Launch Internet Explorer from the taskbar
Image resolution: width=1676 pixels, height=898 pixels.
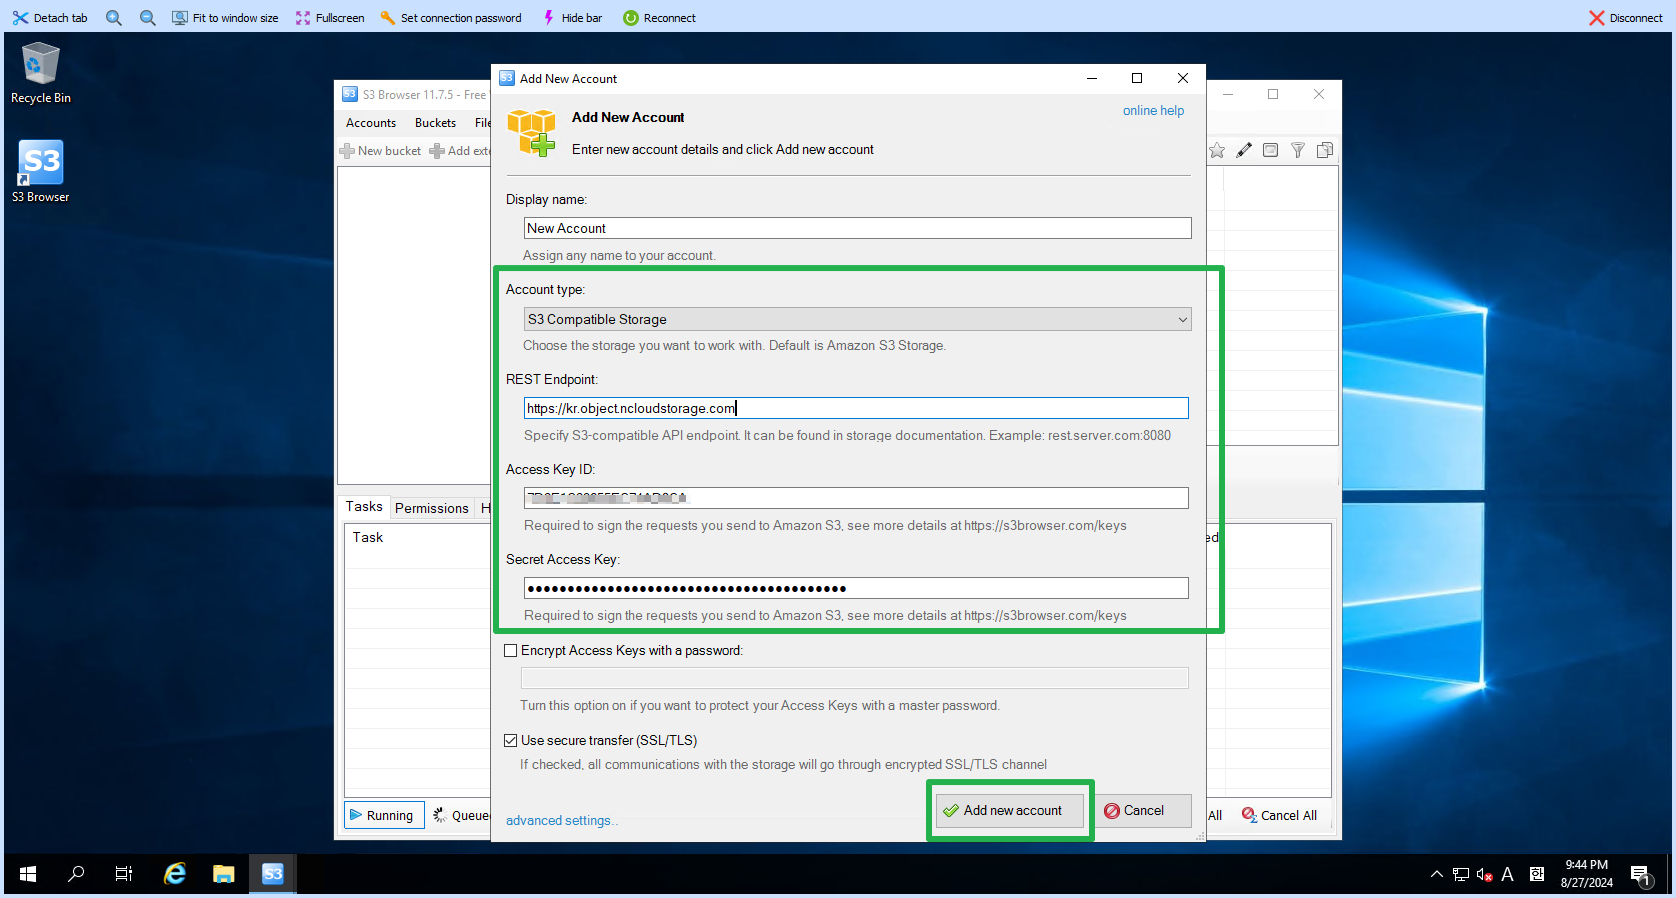(x=175, y=874)
